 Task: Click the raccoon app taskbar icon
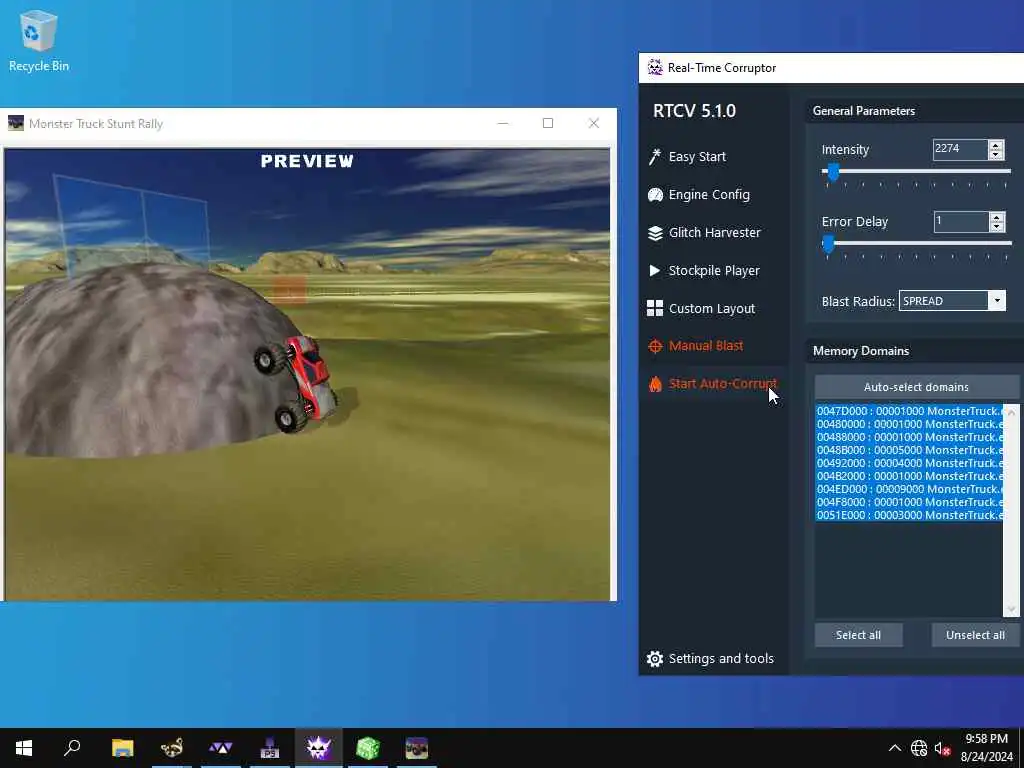tap(172, 748)
